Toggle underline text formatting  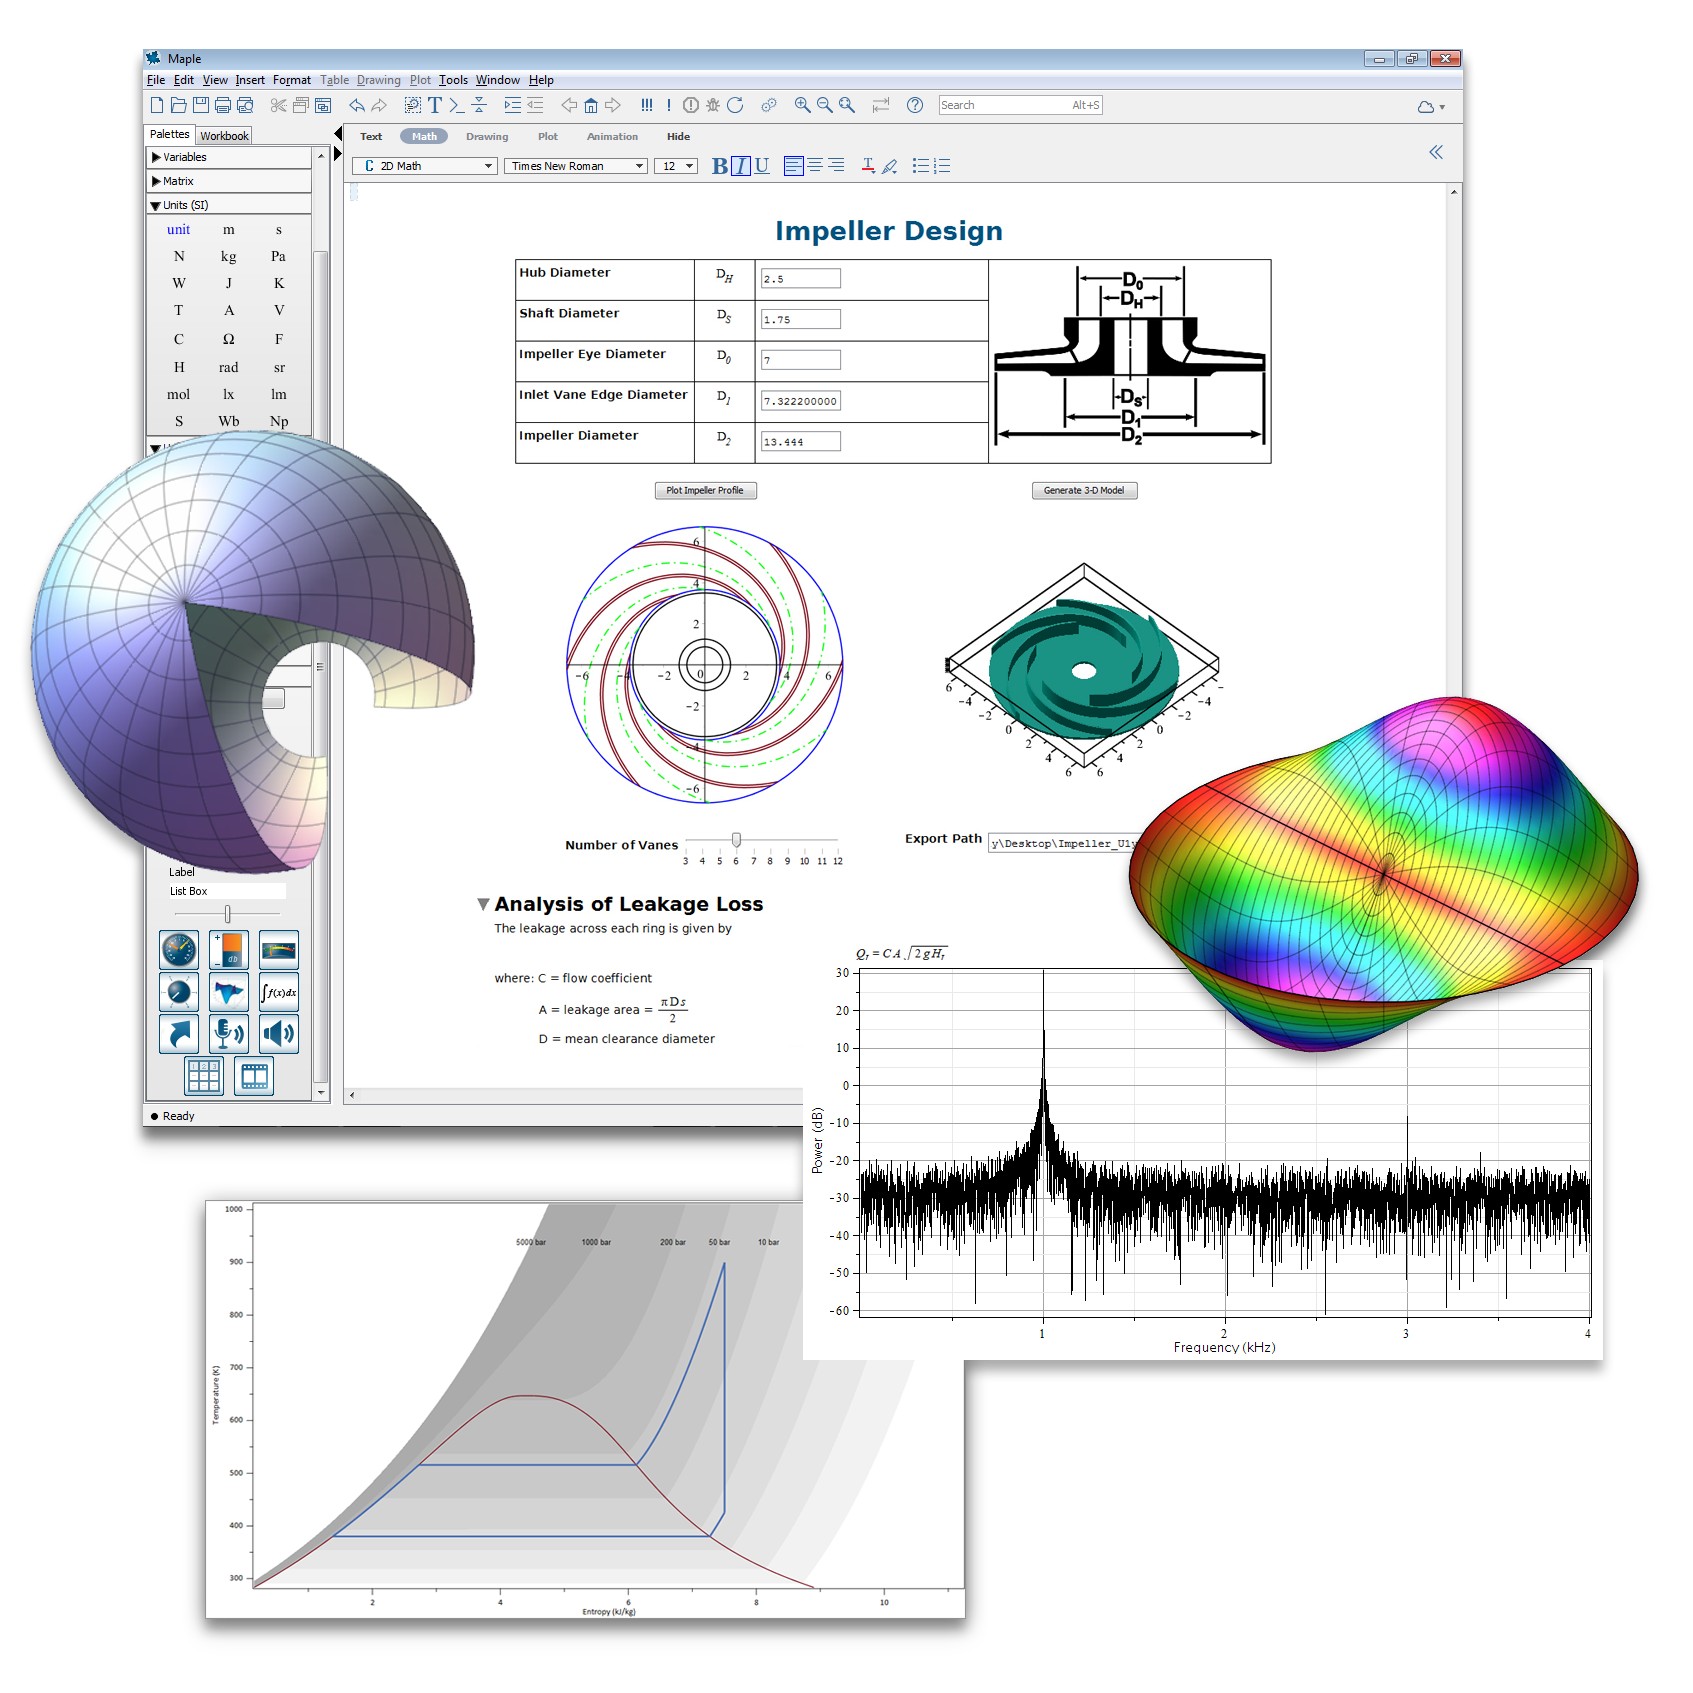[x=762, y=166]
